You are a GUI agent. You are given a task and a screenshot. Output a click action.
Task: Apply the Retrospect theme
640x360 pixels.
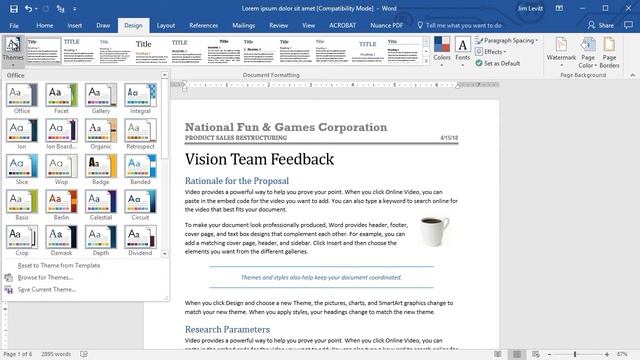point(140,134)
